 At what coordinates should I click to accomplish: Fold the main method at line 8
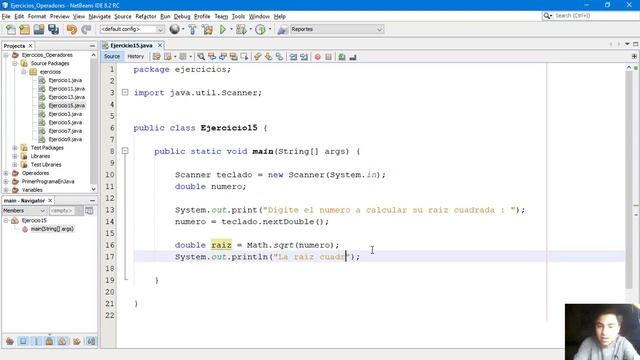coord(125,151)
